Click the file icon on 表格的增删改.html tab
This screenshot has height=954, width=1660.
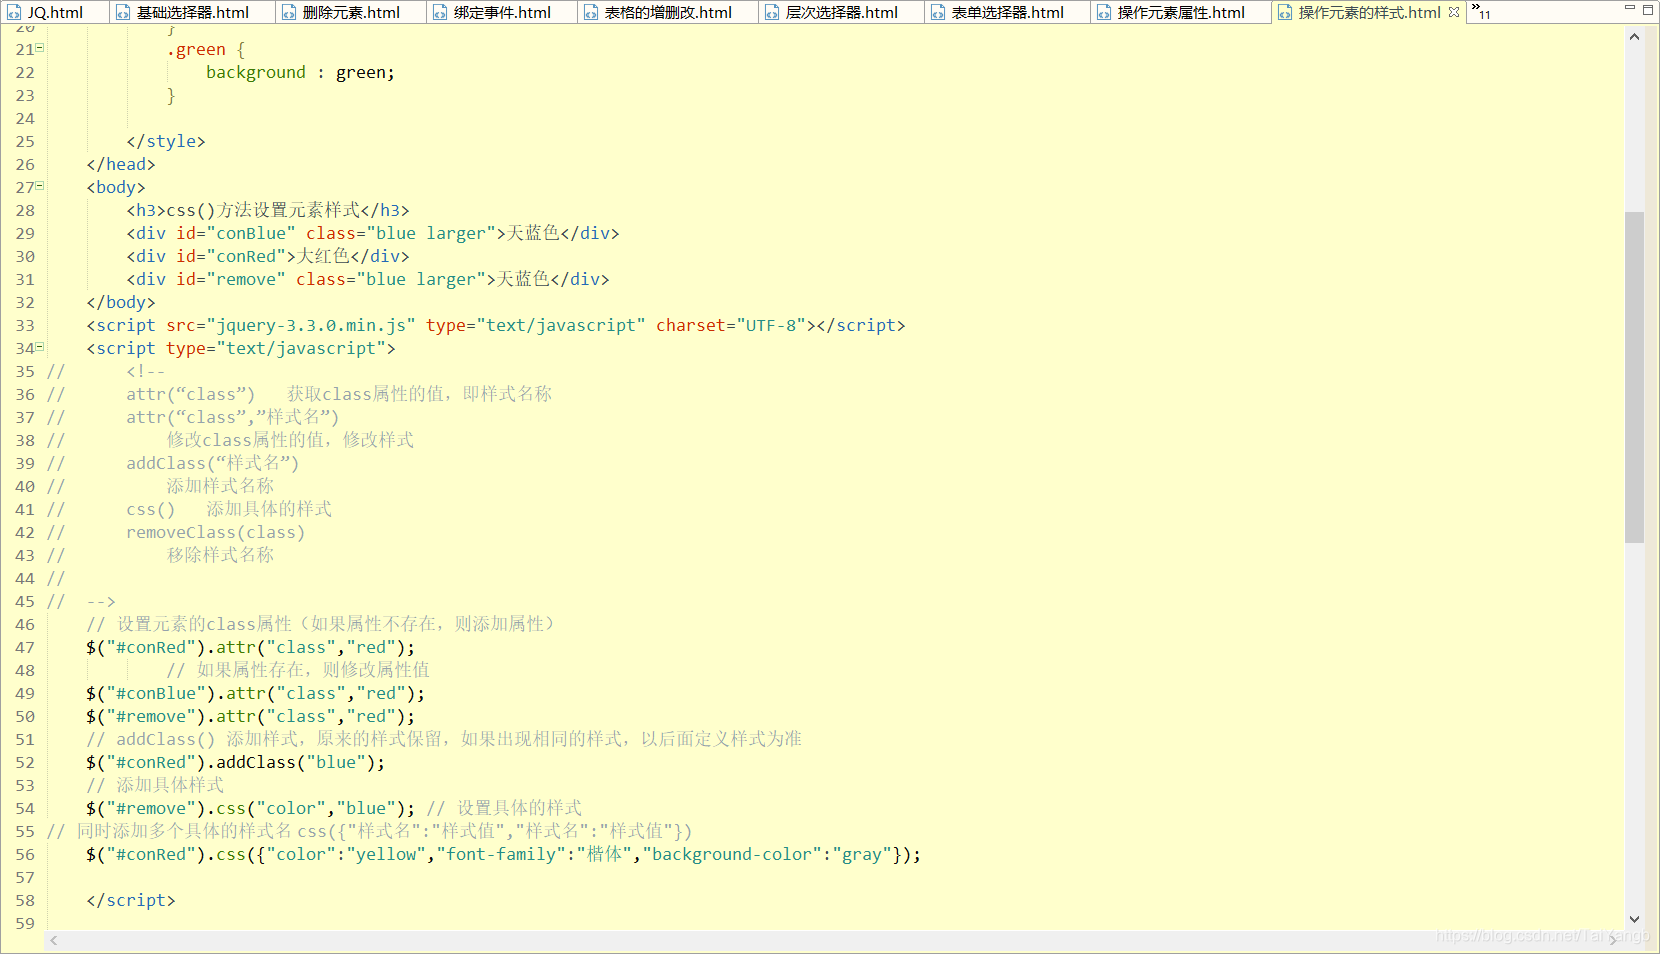[591, 13]
